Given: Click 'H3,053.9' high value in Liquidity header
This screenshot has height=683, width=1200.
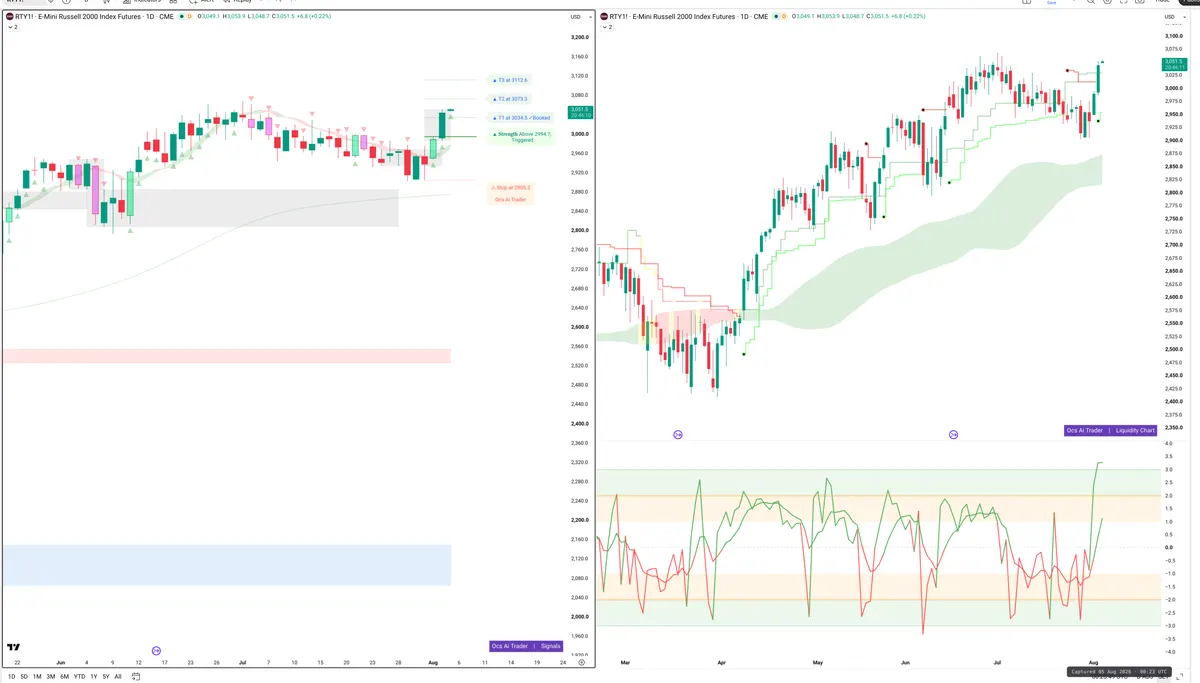Looking at the screenshot, I should 829,17.
